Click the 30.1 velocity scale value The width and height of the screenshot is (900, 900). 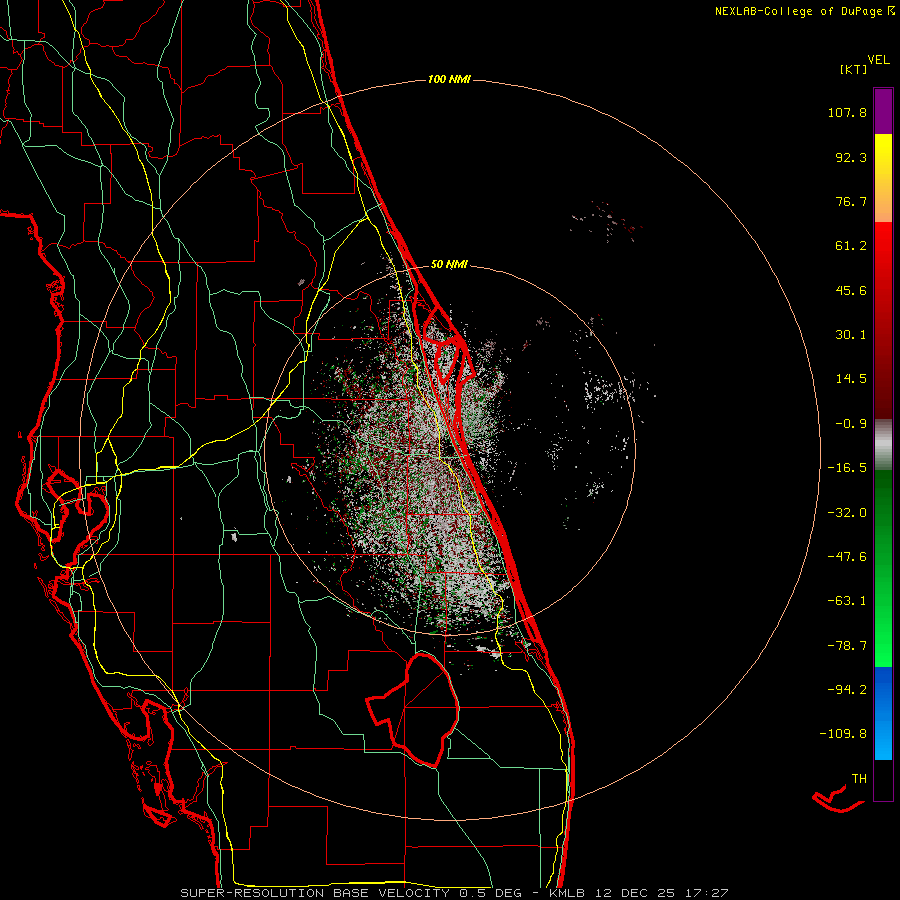coord(851,335)
